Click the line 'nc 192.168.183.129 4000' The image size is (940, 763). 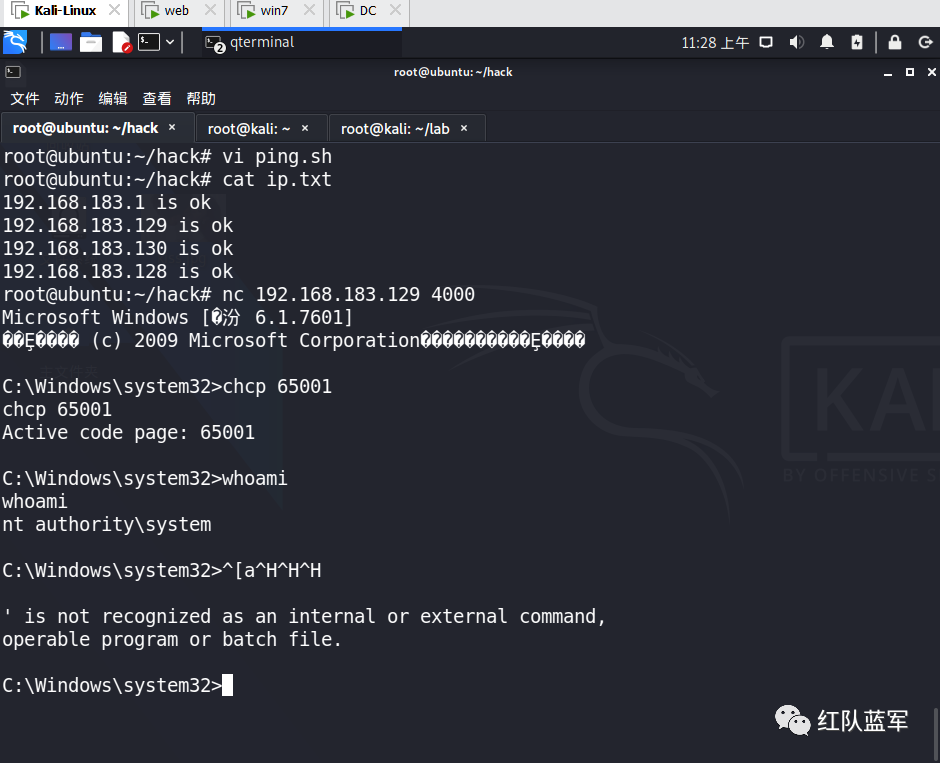coord(348,294)
